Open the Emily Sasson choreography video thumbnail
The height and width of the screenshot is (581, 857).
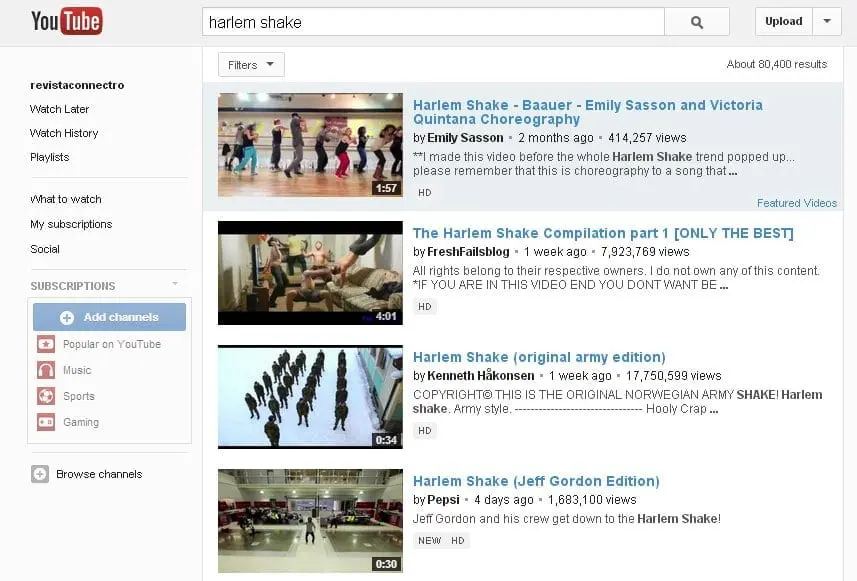point(310,145)
